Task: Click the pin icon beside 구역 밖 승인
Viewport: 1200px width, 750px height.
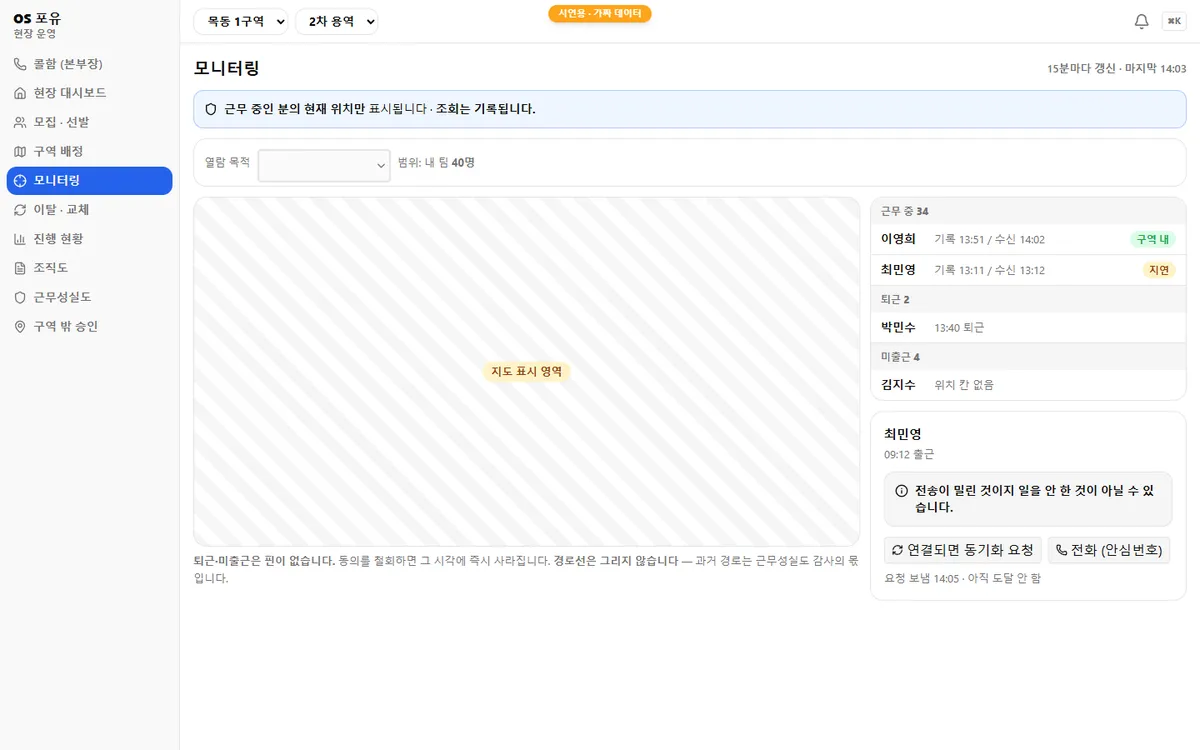Action: click(20, 327)
